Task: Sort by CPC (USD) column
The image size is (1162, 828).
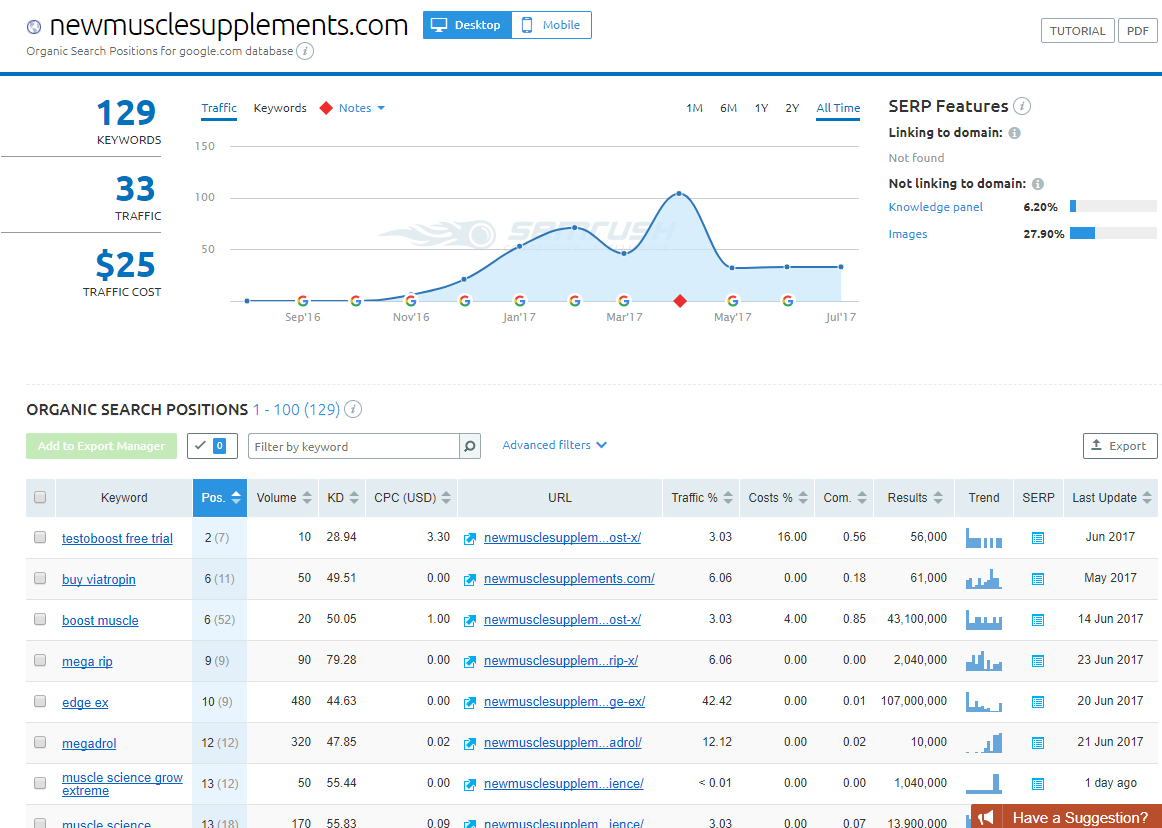Action: 412,497
